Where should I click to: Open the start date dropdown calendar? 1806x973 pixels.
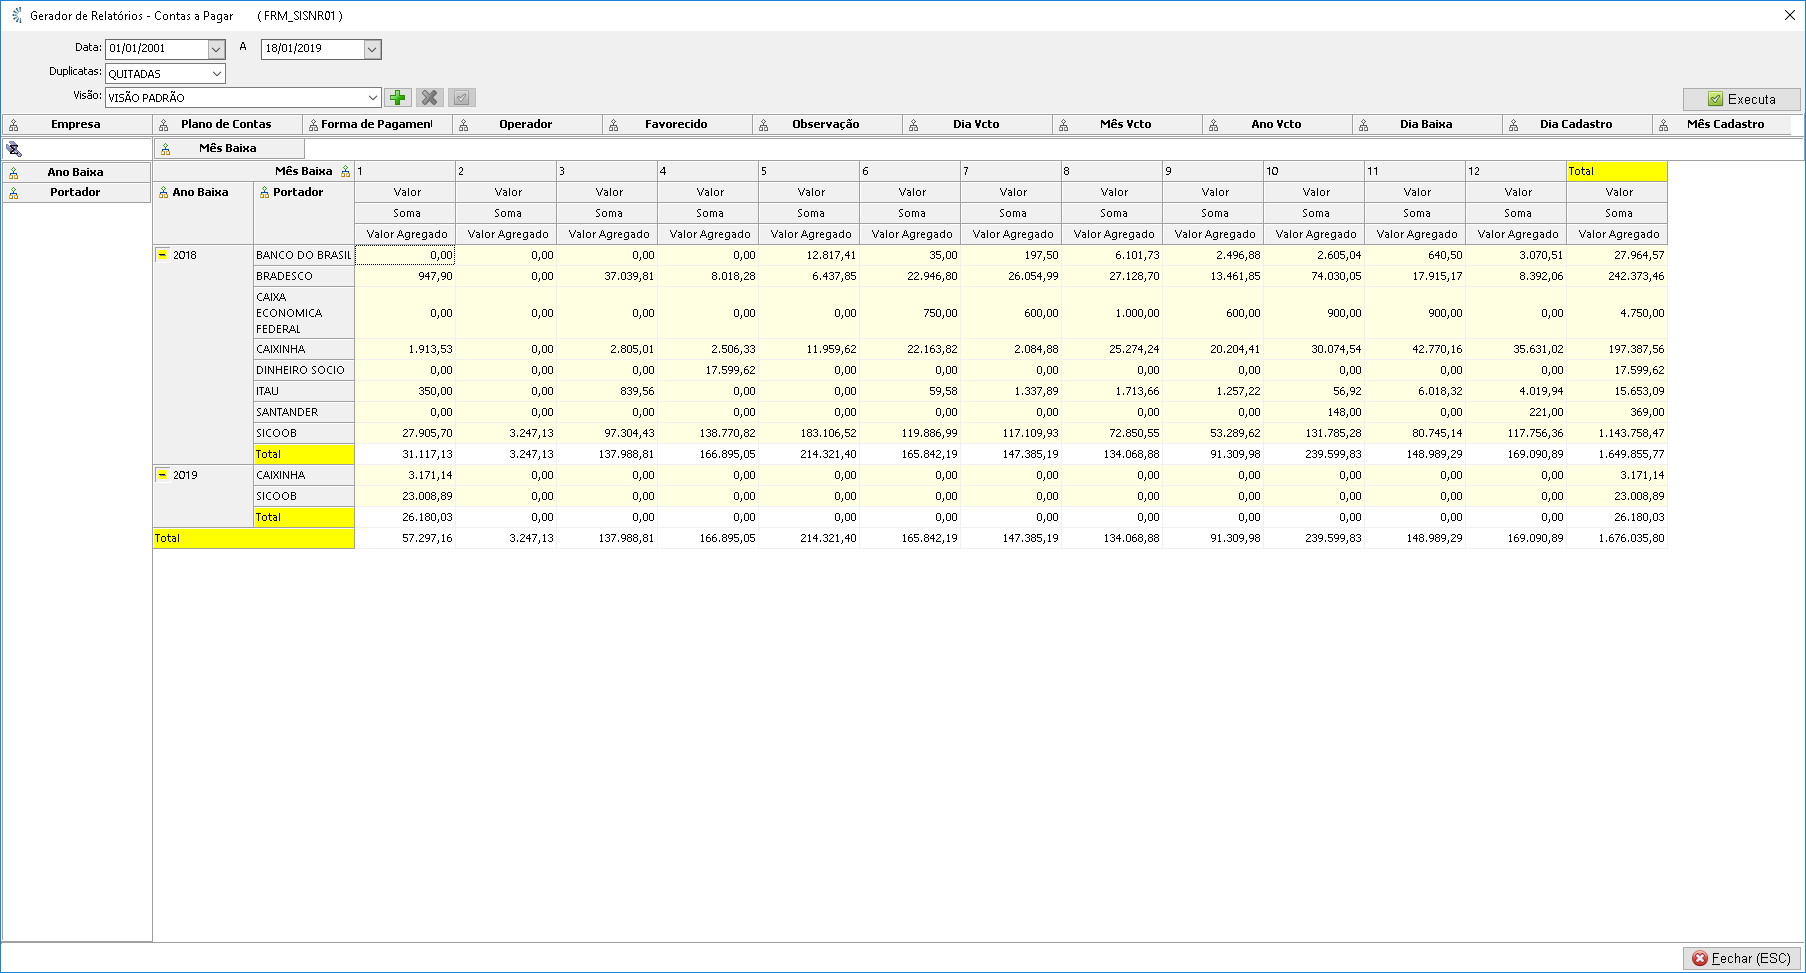216,49
